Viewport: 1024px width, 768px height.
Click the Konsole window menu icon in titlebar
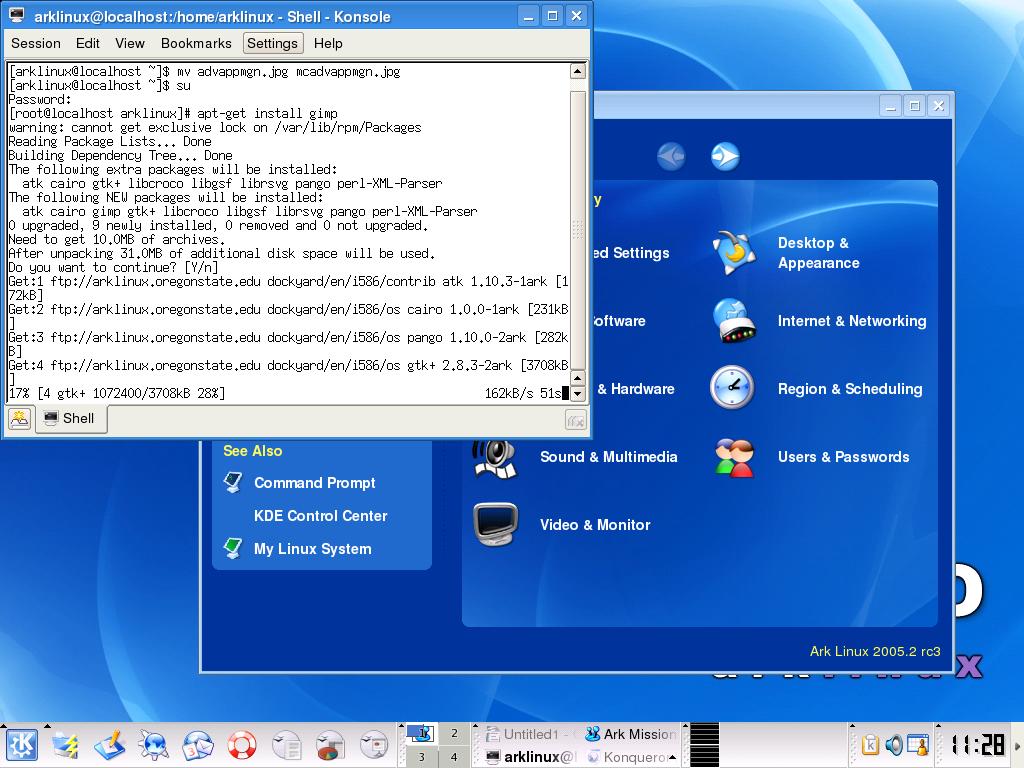tap(17, 15)
